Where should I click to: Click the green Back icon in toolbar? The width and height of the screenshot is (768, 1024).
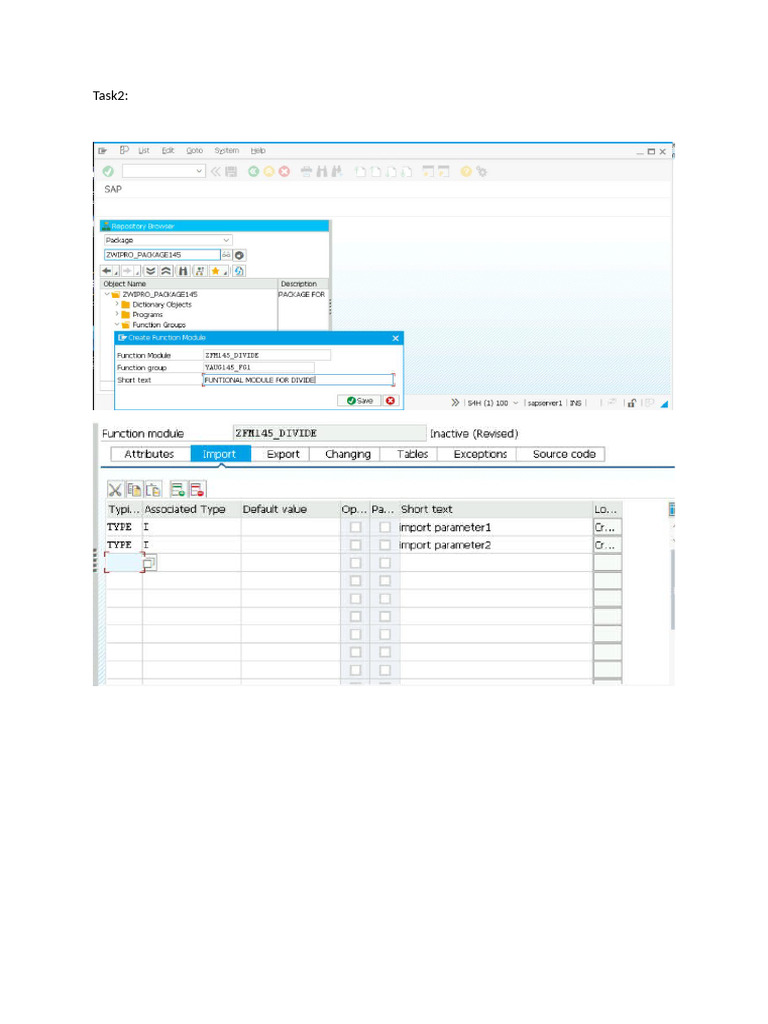[x=253, y=172]
